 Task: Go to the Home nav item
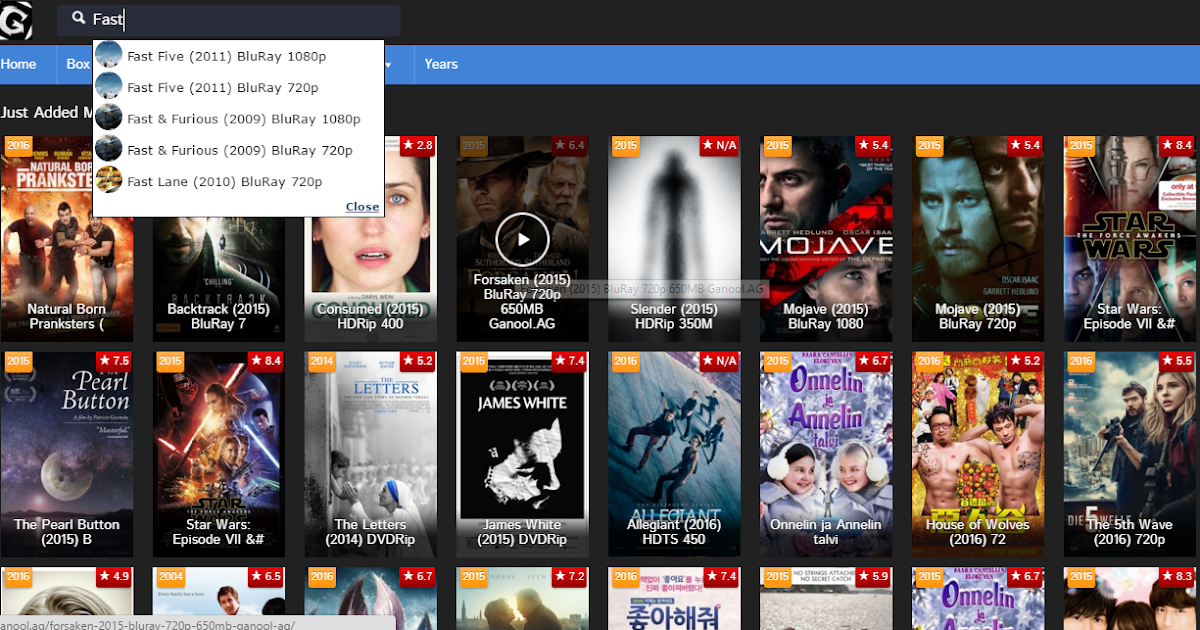pyautogui.click(x=18, y=64)
